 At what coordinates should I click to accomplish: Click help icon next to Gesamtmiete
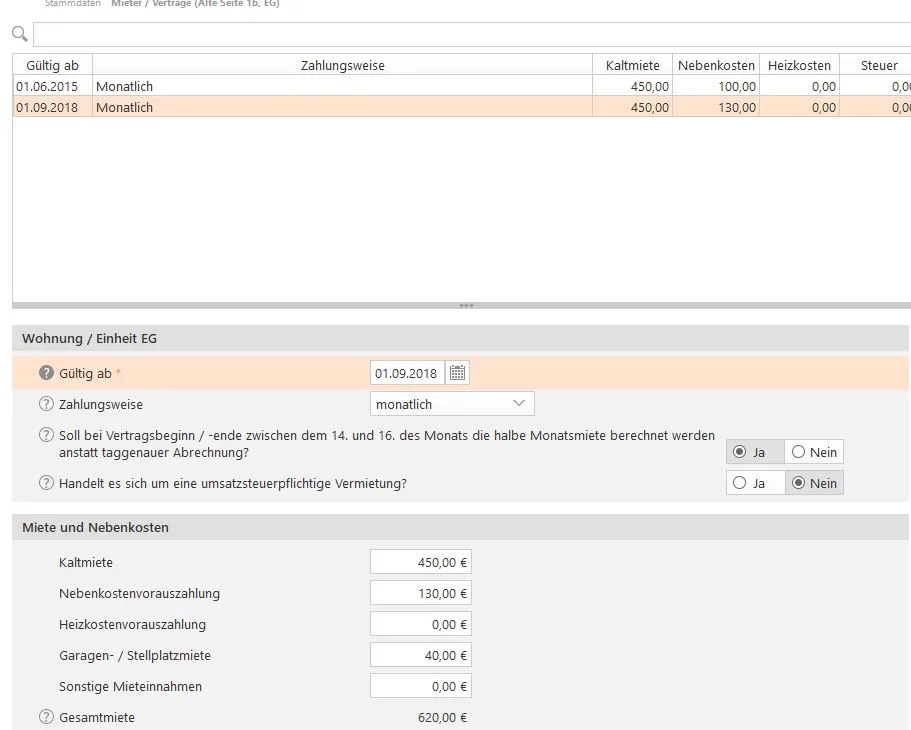tap(46, 717)
